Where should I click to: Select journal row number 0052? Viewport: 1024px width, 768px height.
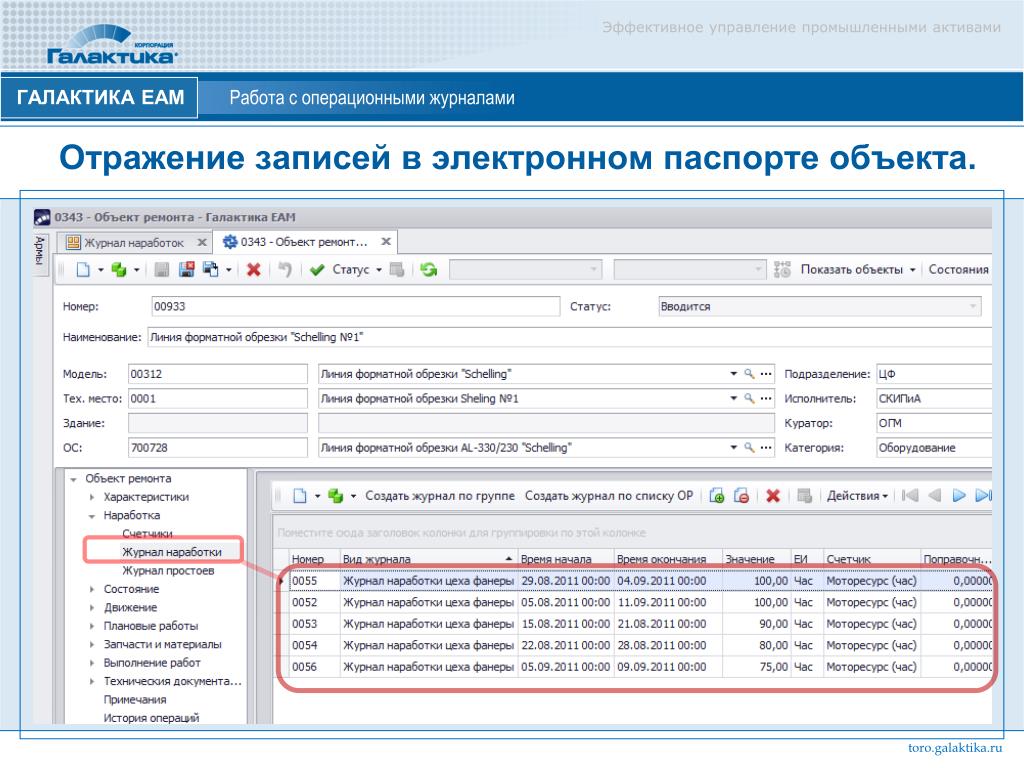(640, 603)
